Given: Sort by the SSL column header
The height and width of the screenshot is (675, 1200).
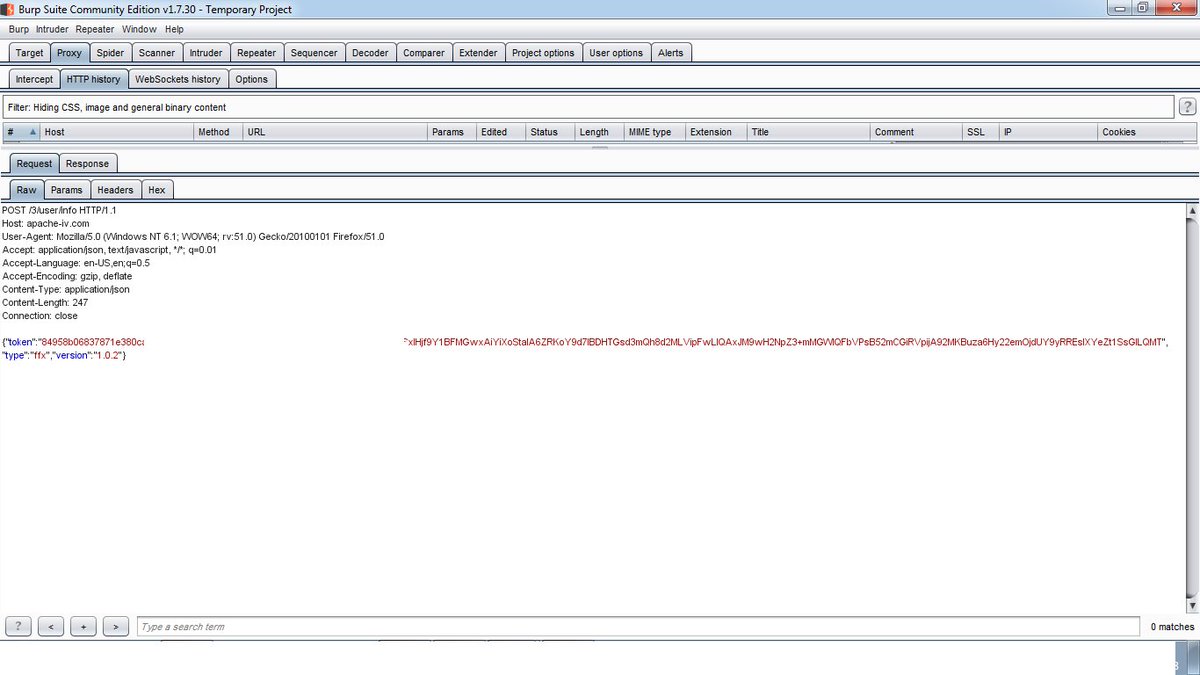Looking at the screenshot, I should pyautogui.click(x=980, y=132).
